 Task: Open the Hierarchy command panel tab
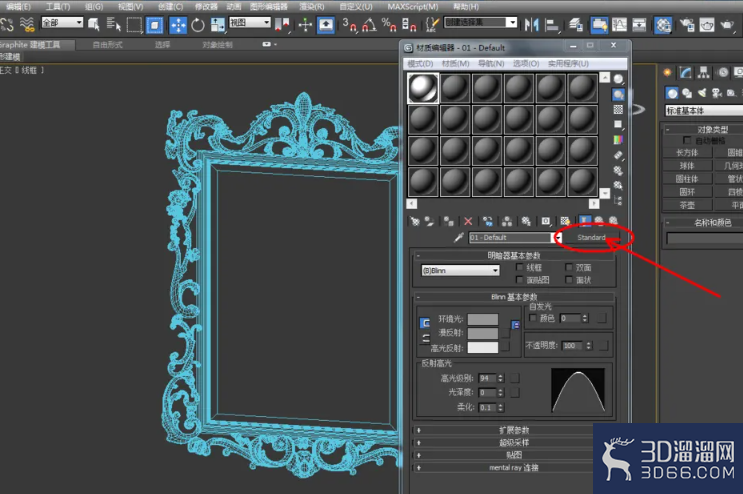[704, 72]
